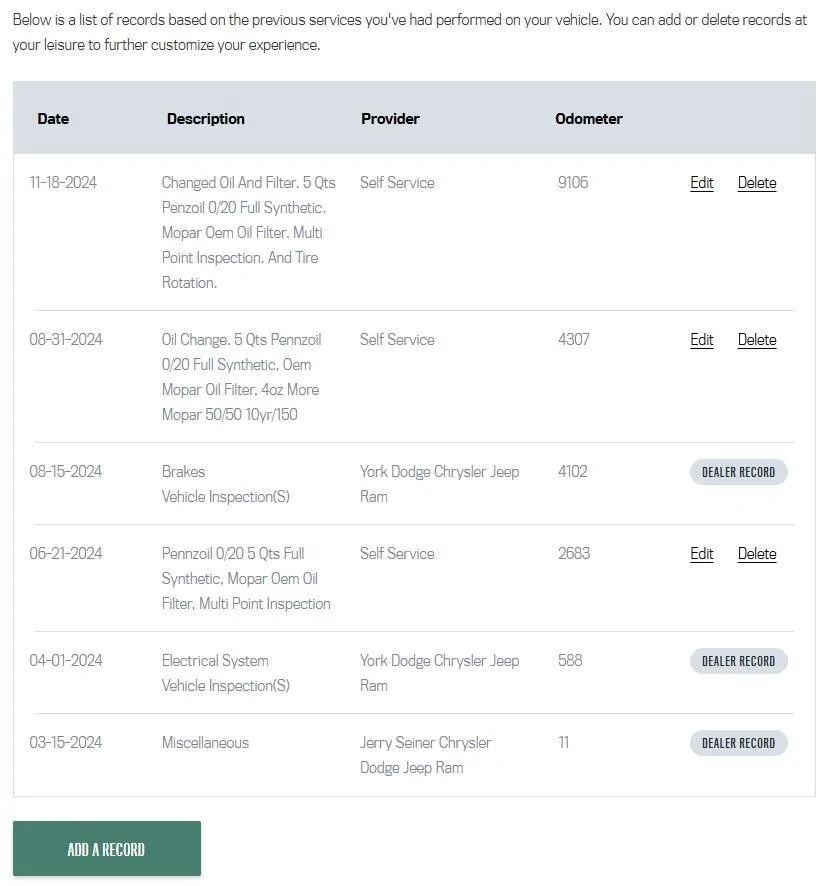Select Dealer Record badge for 08-15-2024 Brakes
825x886 pixels.
coord(738,472)
